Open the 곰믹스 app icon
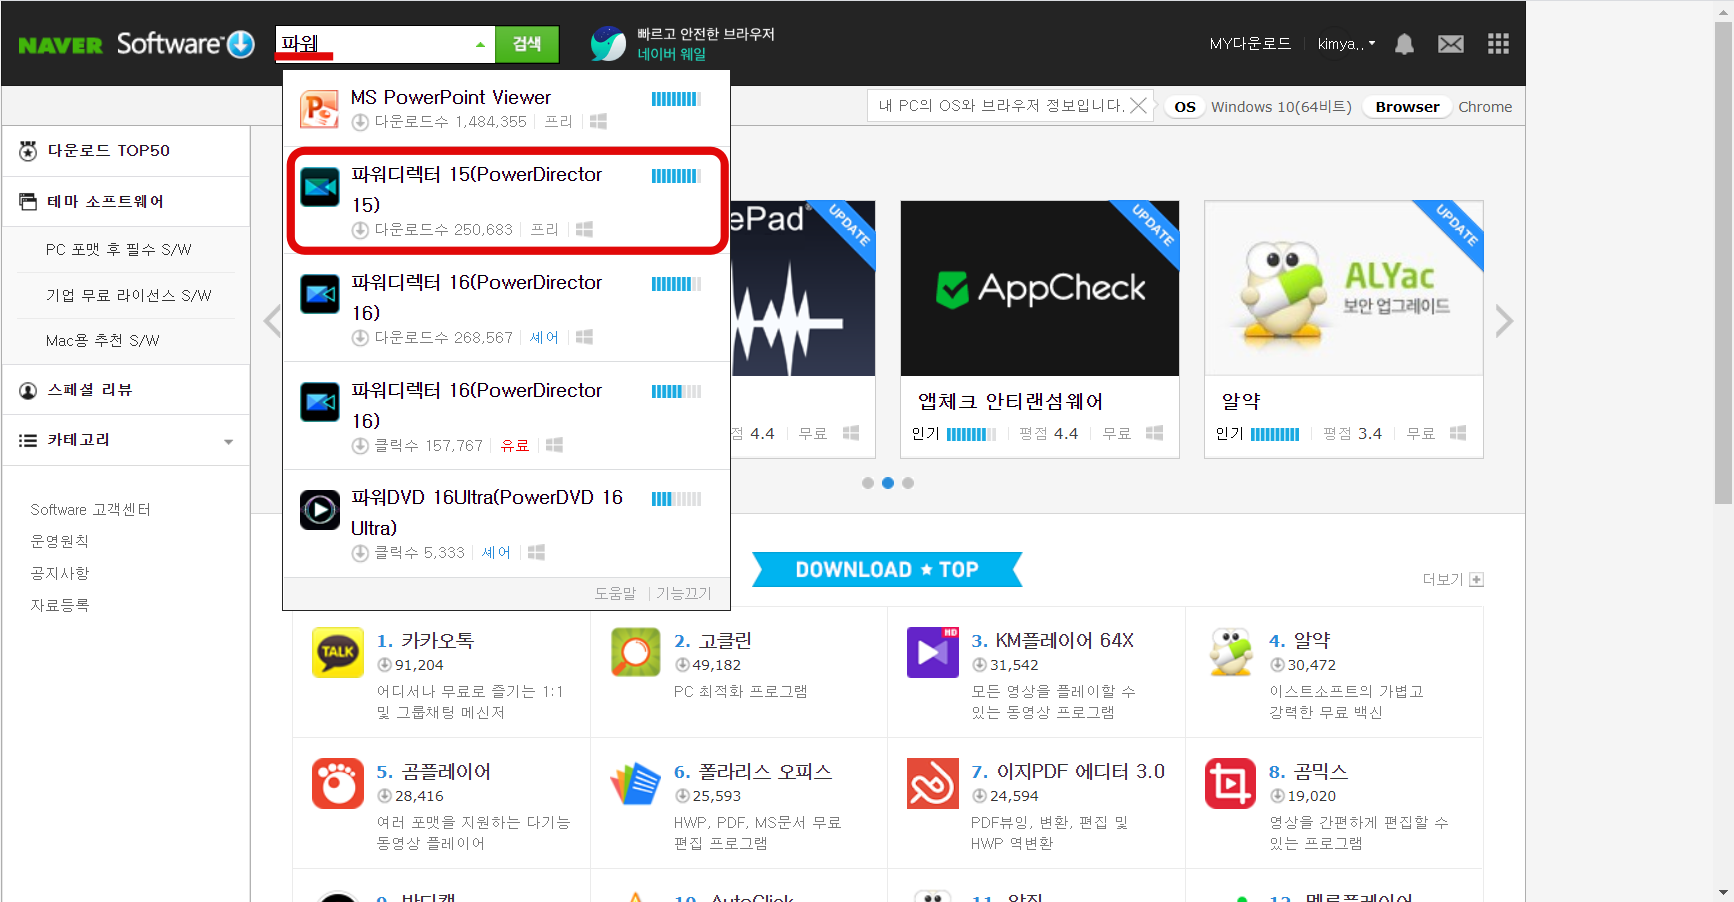This screenshot has height=902, width=1734. pyautogui.click(x=1231, y=783)
